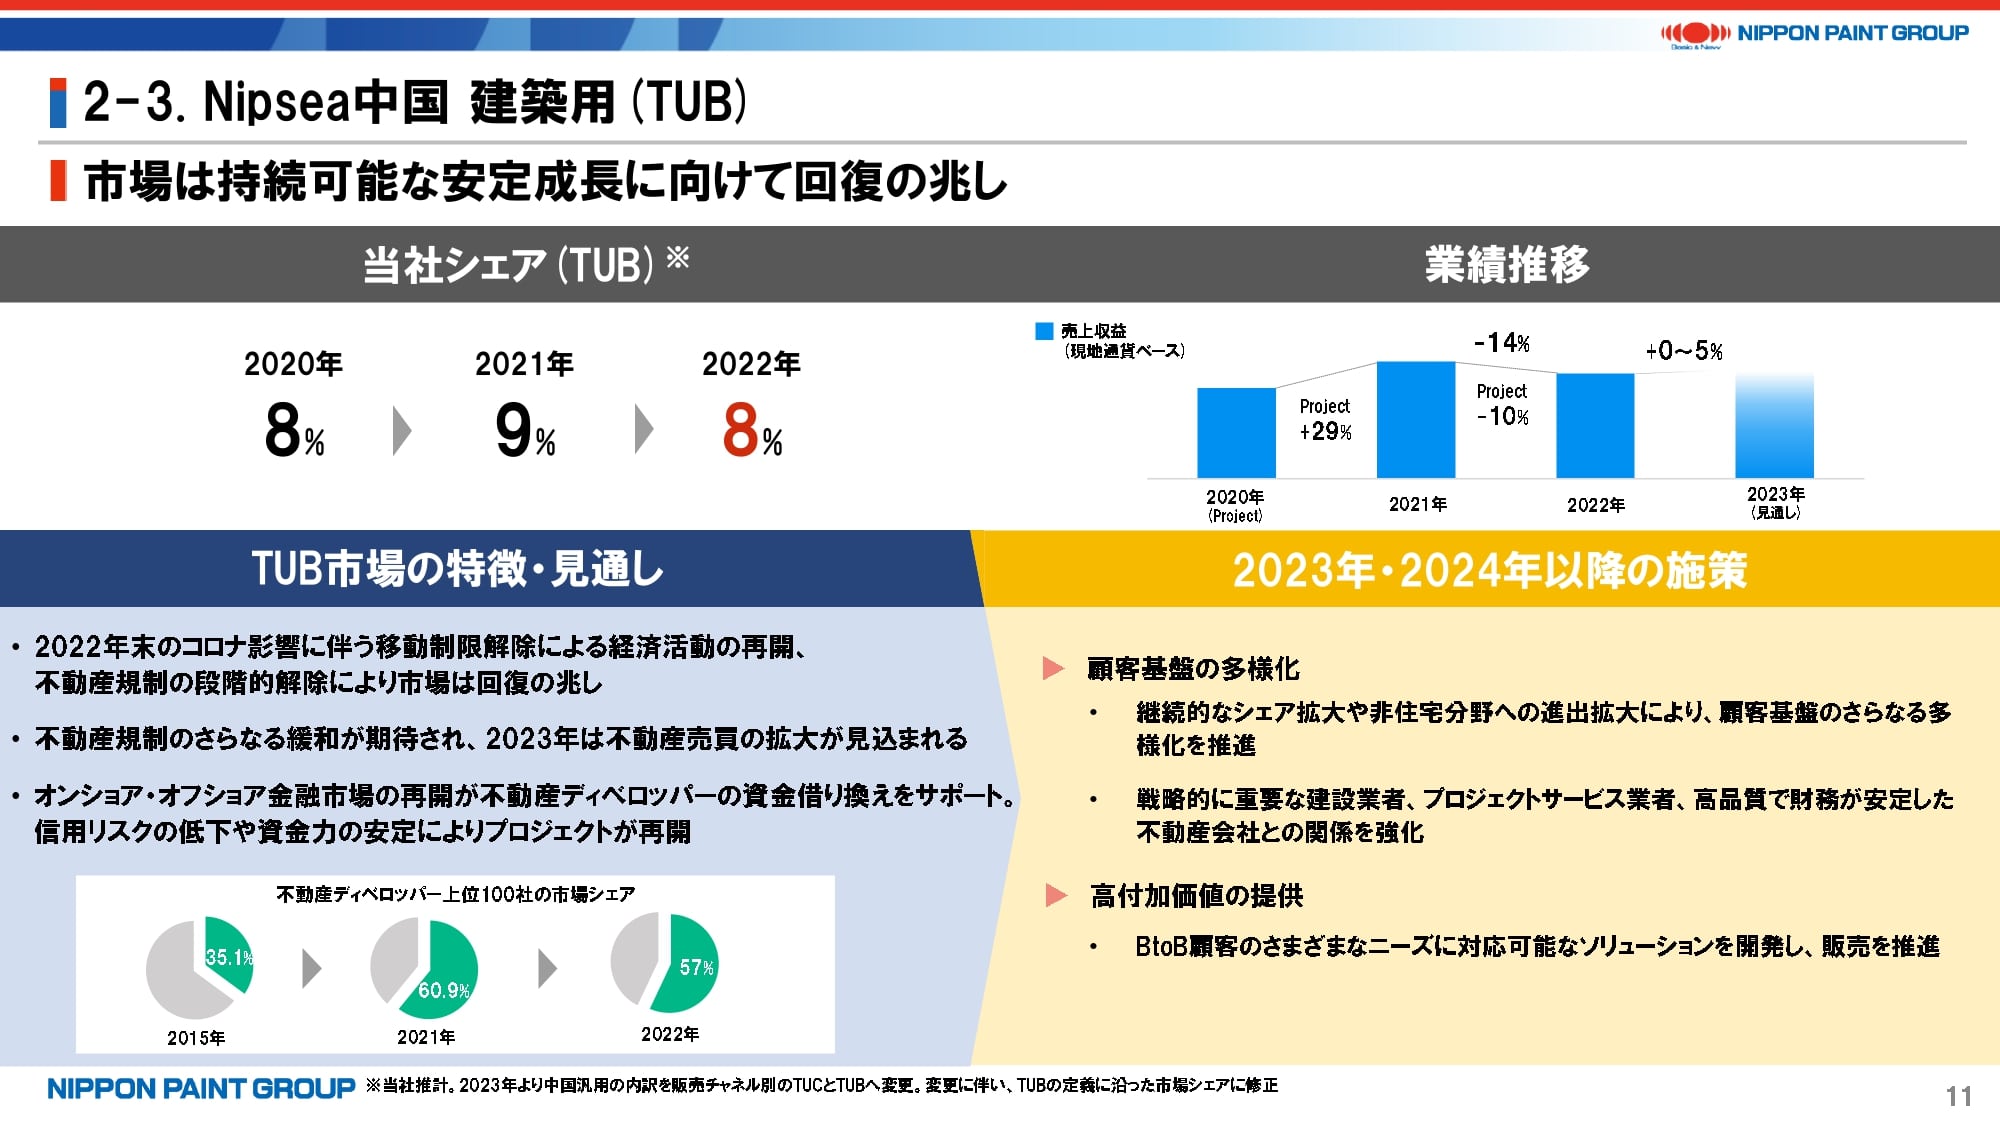
Task: Click the arrow between 2021年 and 2022年 pies
Action: point(547,968)
